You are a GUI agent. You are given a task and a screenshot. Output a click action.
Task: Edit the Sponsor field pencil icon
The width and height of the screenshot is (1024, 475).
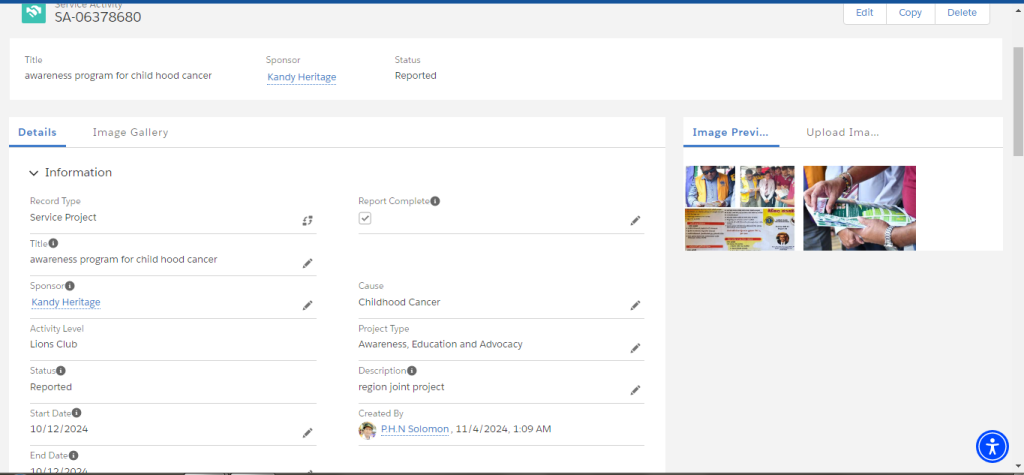pyautogui.click(x=307, y=306)
